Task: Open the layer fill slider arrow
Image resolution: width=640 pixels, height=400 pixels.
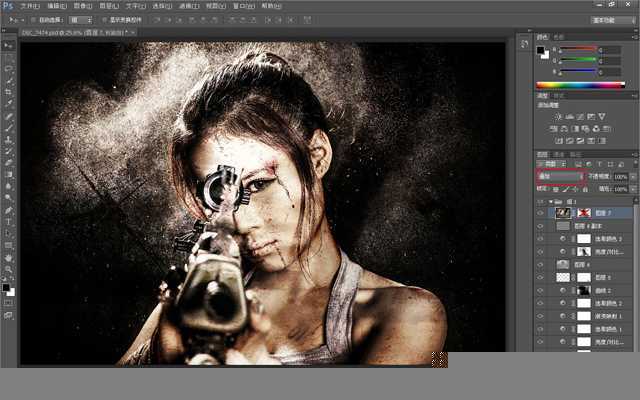Action: pyautogui.click(x=633, y=189)
